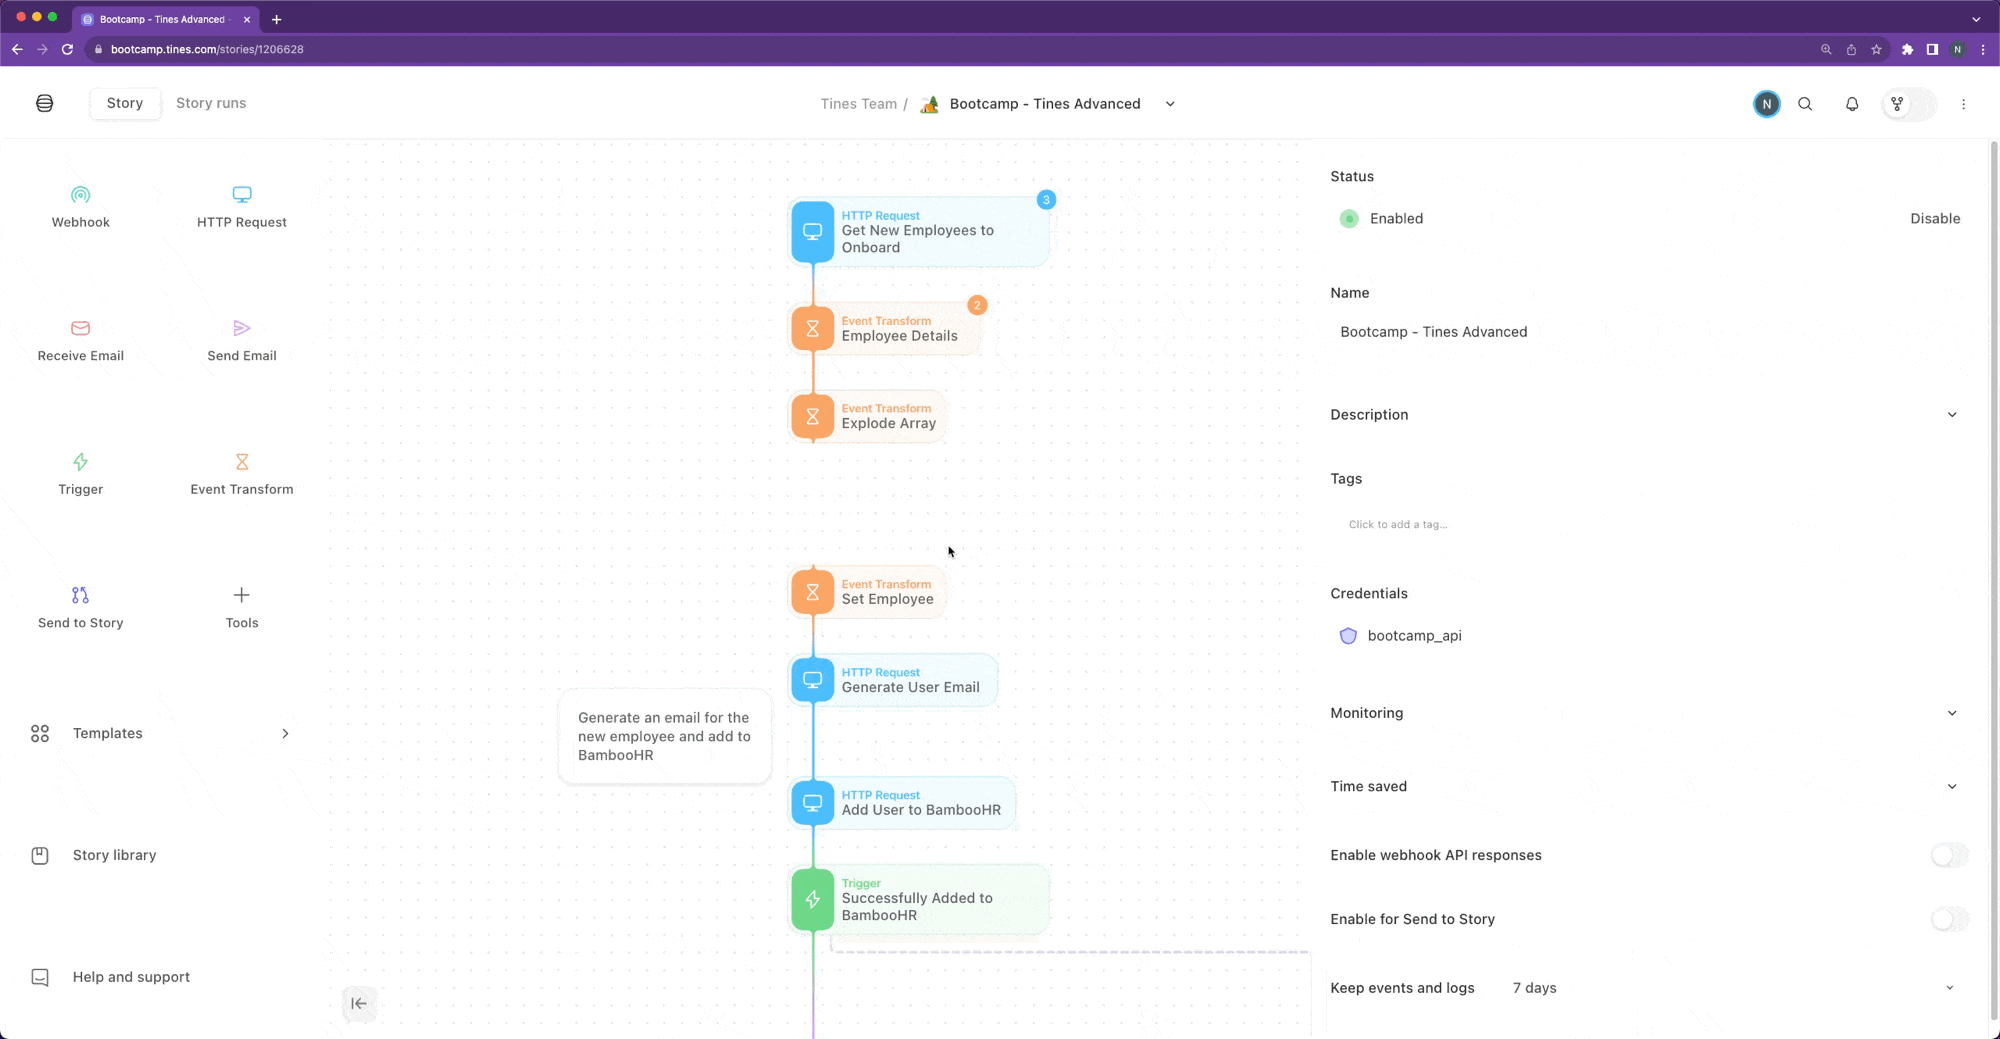The height and width of the screenshot is (1039, 2000).
Task: Open the browser tab list chevron
Action: click(x=1976, y=19)
